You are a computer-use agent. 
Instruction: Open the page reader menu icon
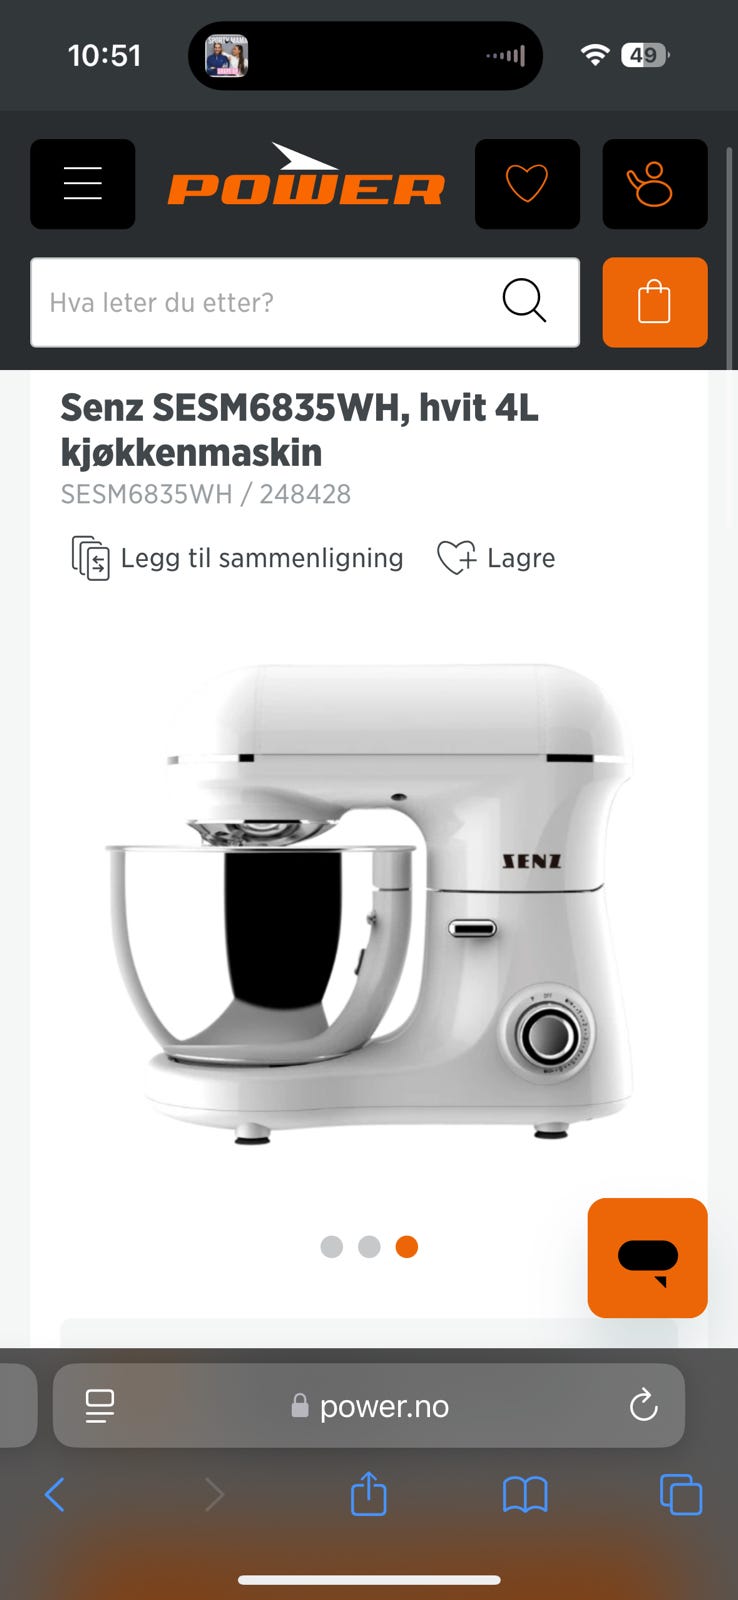click(100, 1406)
